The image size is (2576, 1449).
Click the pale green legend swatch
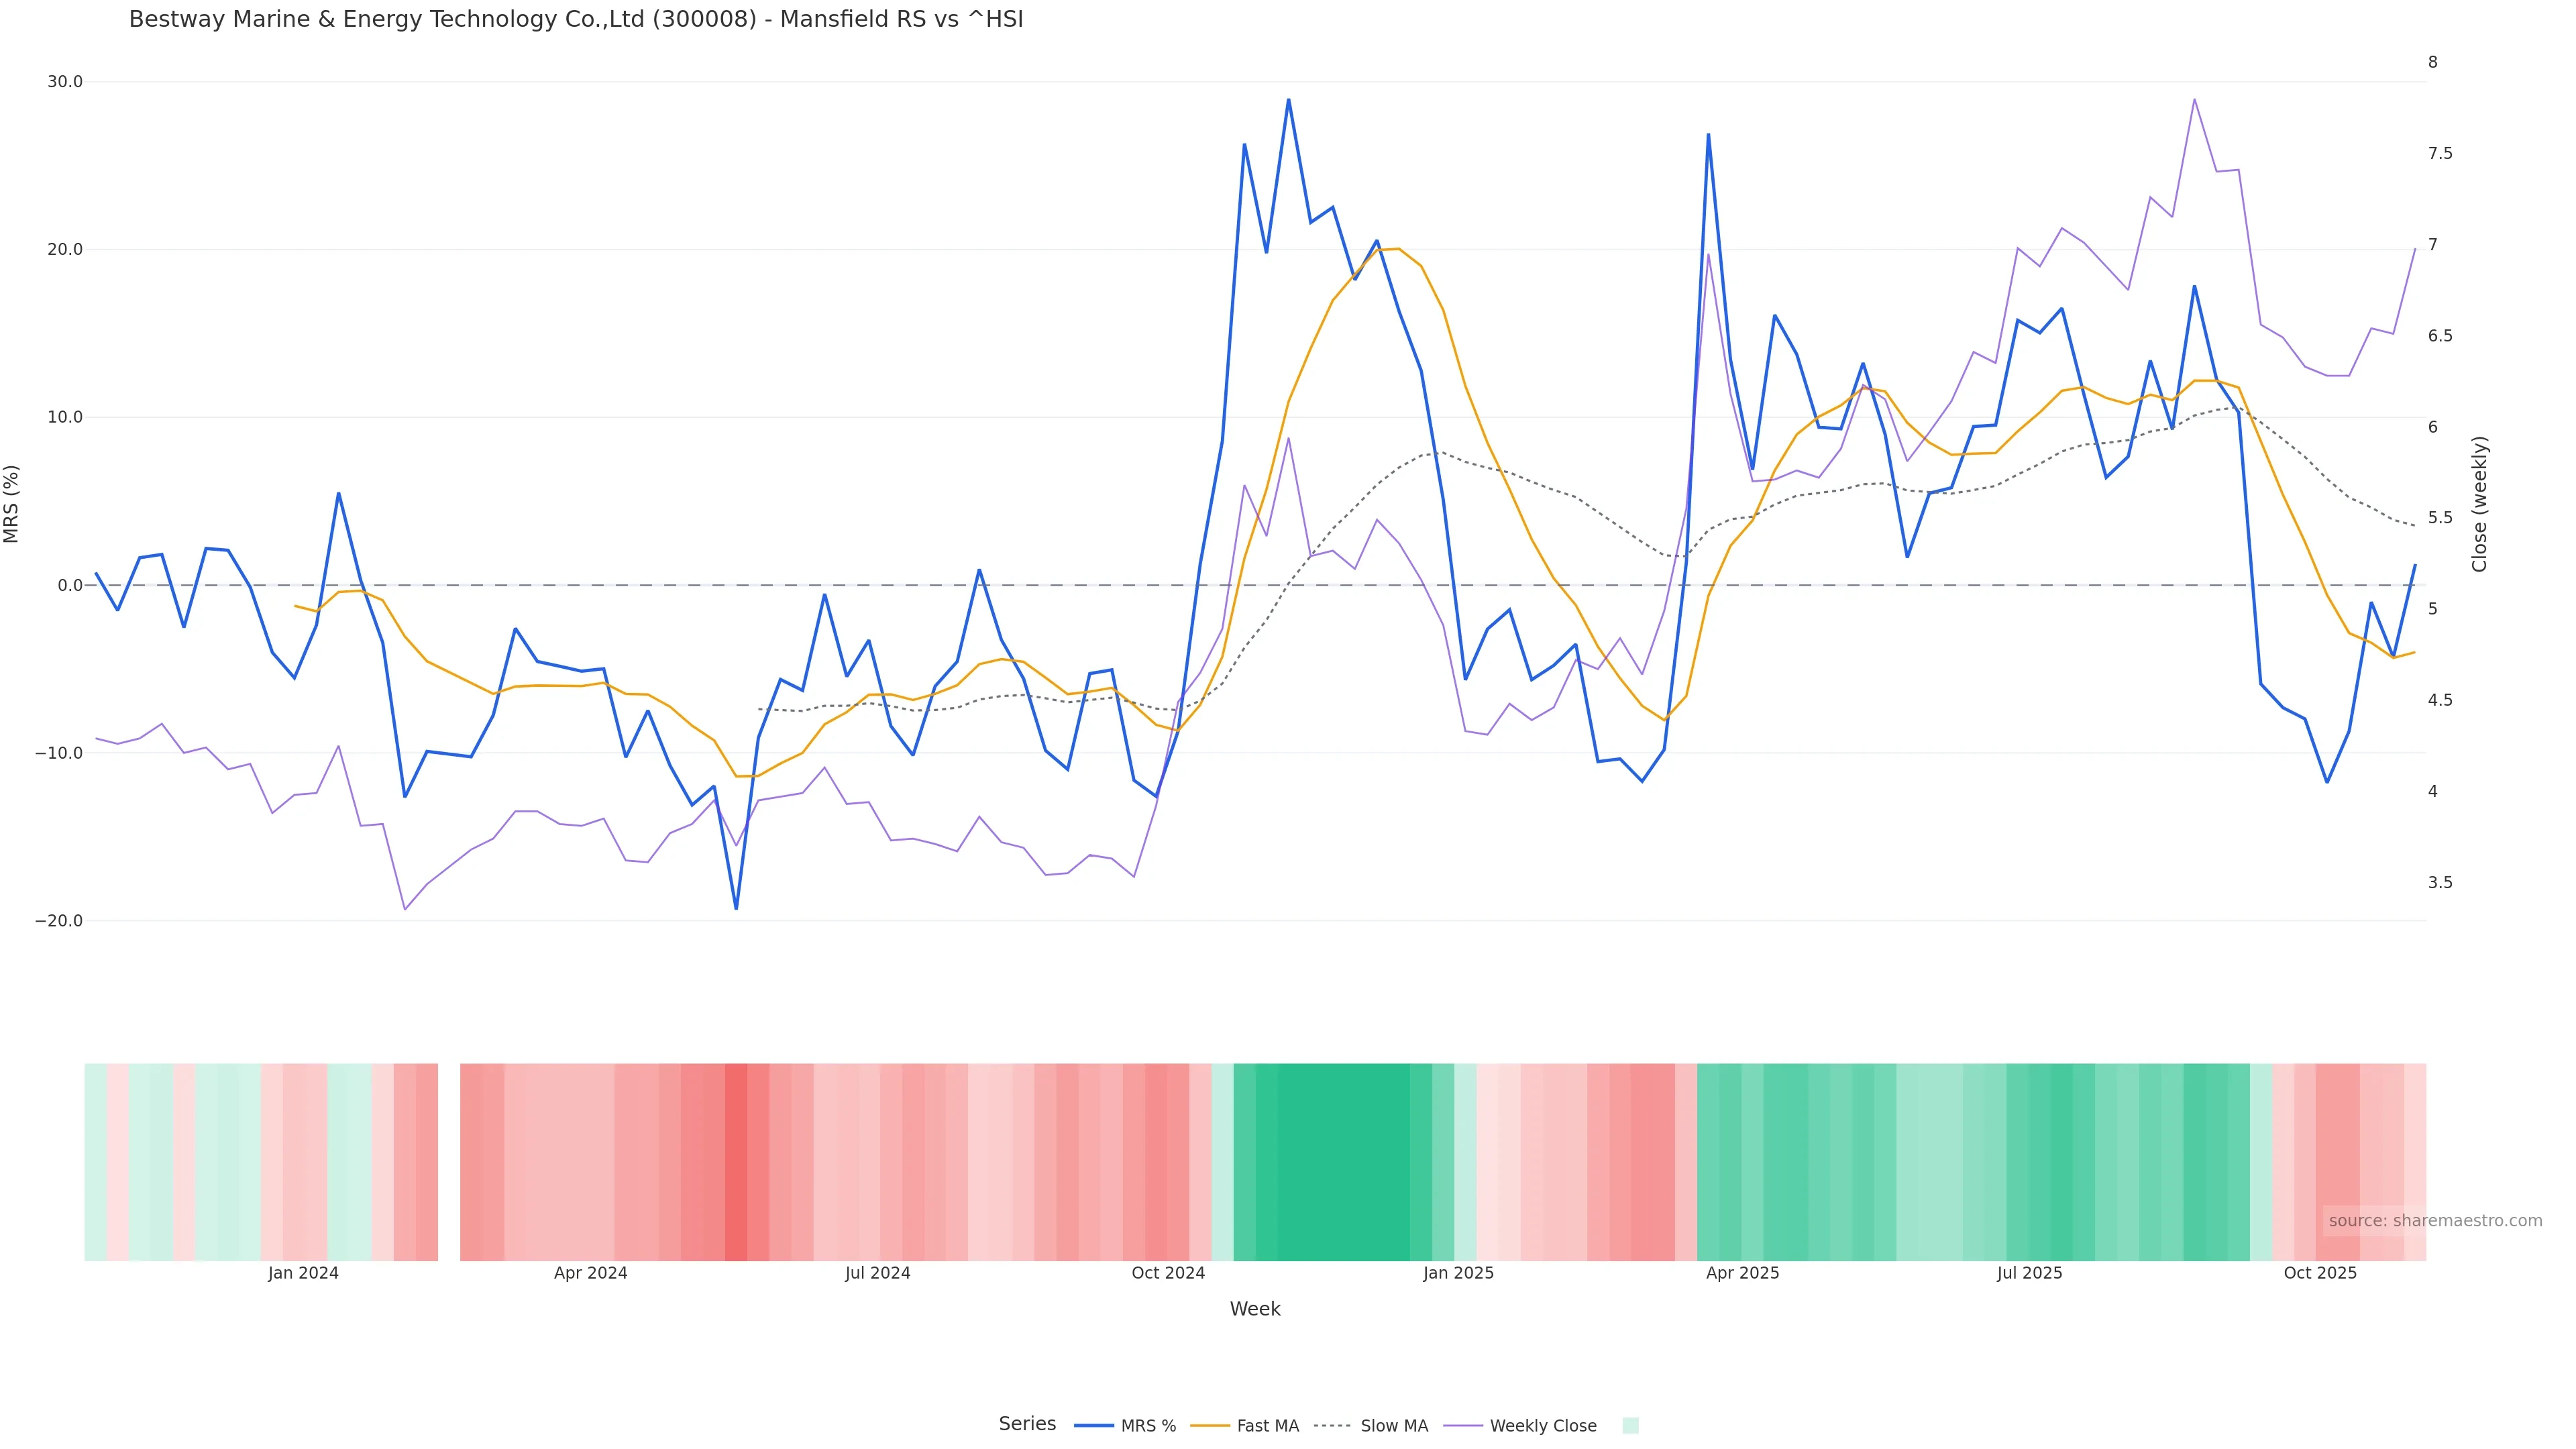pyautogui.click(x=1630, y=1426)
